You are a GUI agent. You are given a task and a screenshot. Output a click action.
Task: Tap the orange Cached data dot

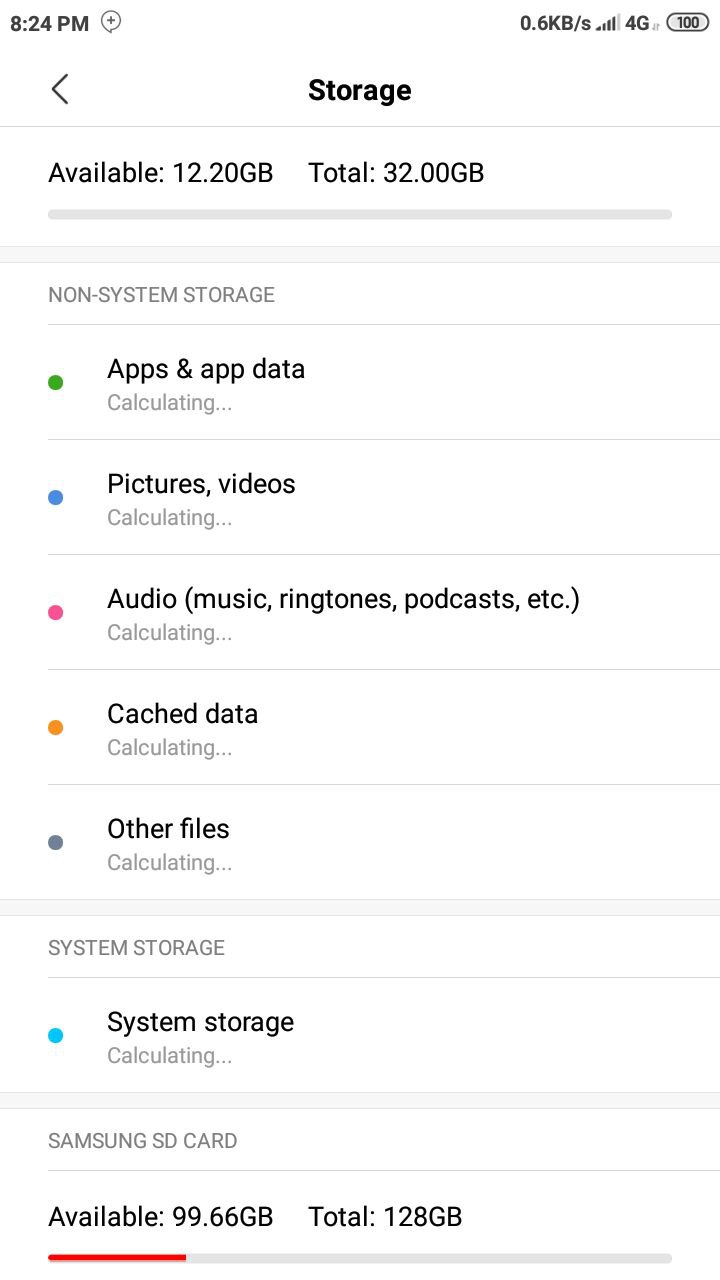[x=56, y=727]
